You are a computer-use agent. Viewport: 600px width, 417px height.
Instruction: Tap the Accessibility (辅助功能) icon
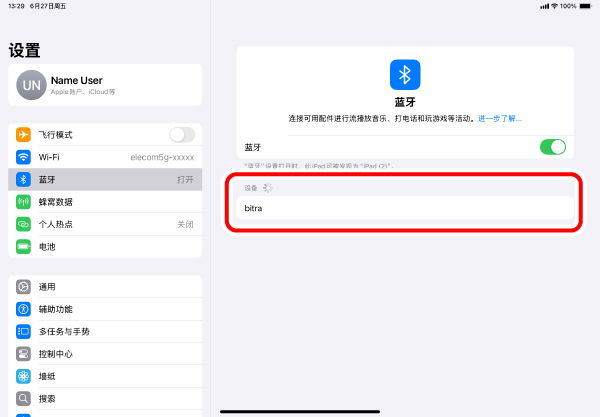tap(24, 309)
